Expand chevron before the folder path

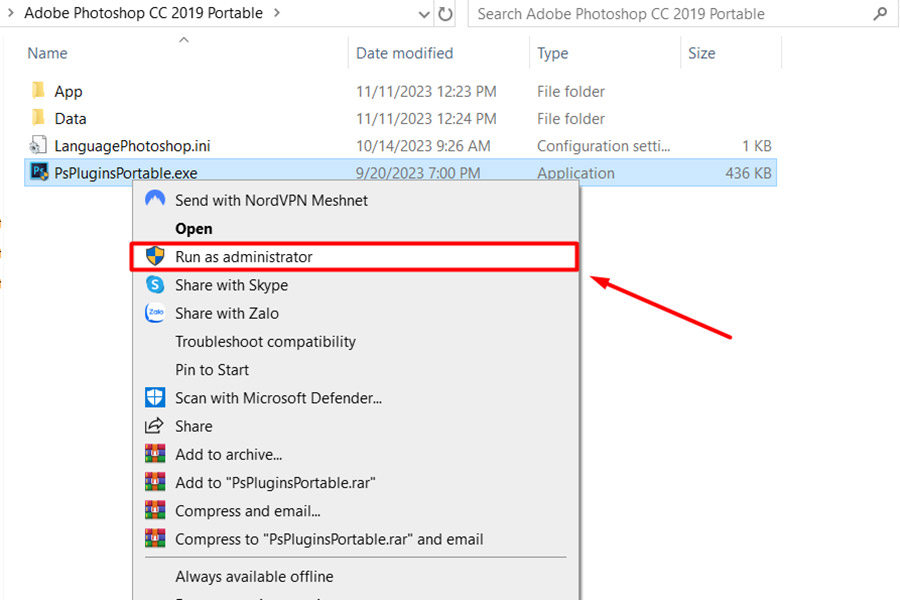click(x=10, y=13)
